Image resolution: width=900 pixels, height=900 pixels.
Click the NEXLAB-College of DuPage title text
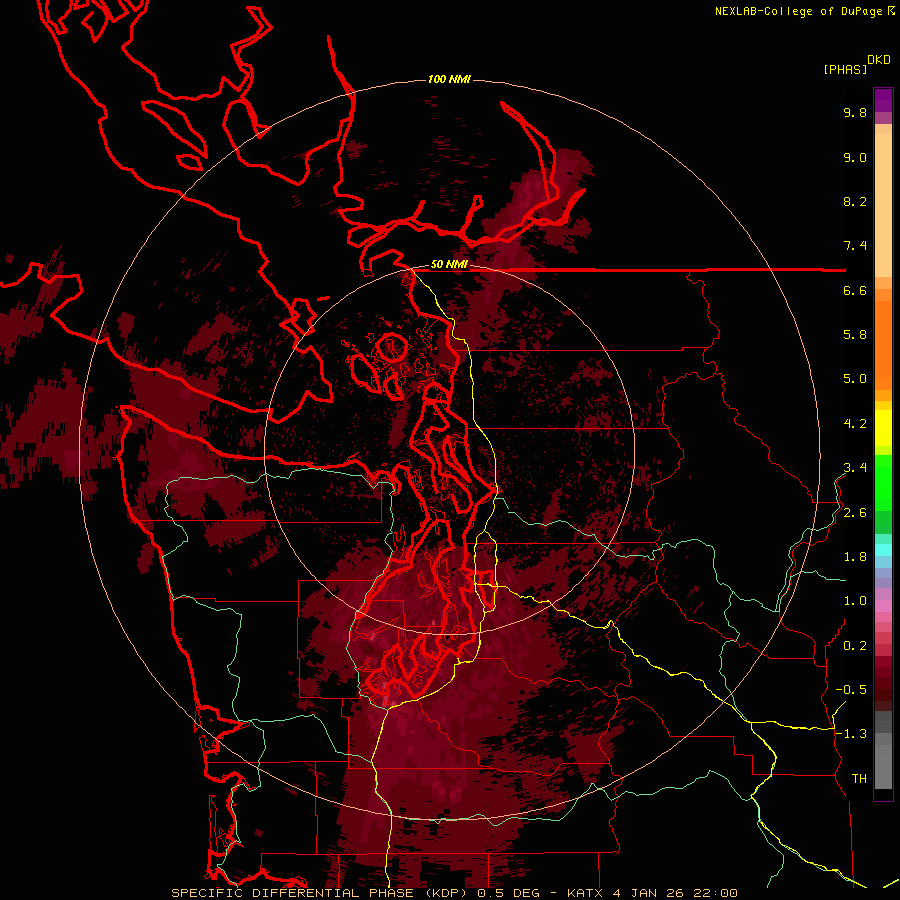798,11
